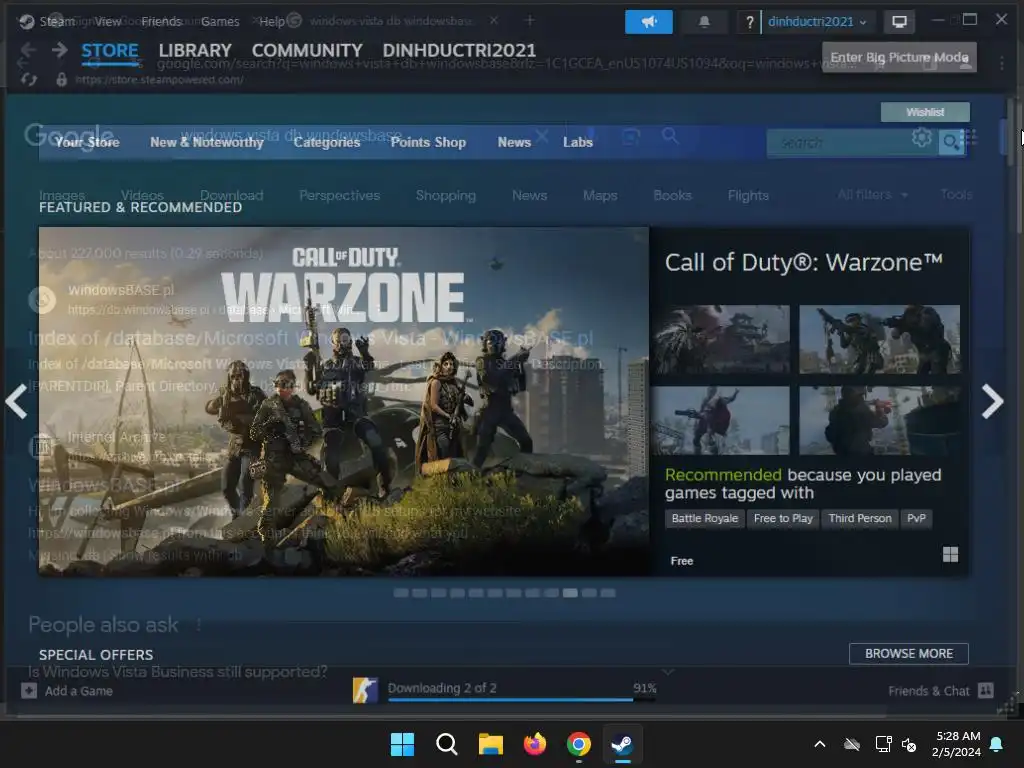Open File Explorer from taskbar
The width and height of the screenshot is (1024, 768).
(x=490, y=744)
